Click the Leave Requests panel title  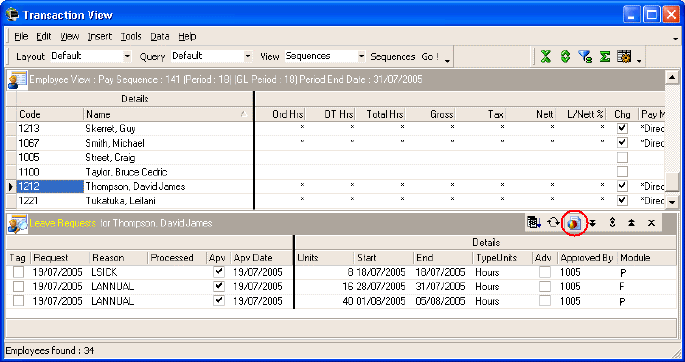point(62,223)
